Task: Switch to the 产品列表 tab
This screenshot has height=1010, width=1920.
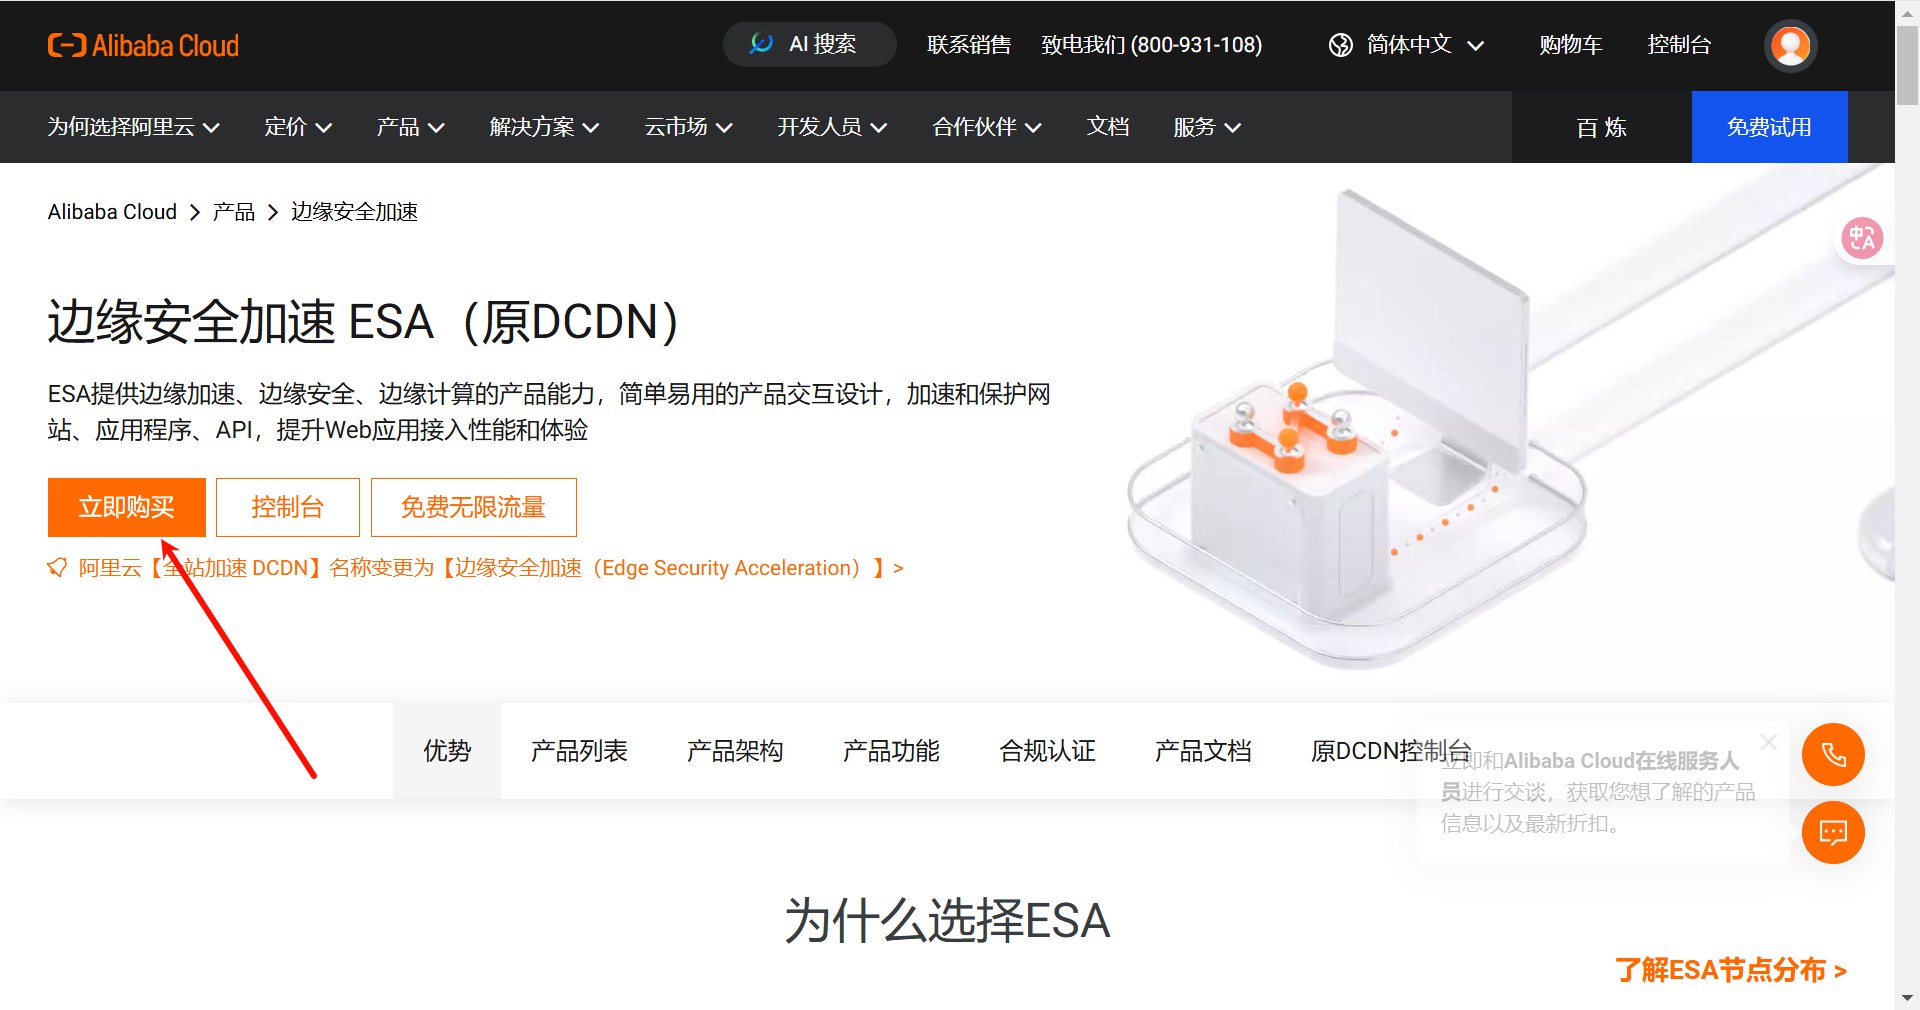Action: point(579,751)
